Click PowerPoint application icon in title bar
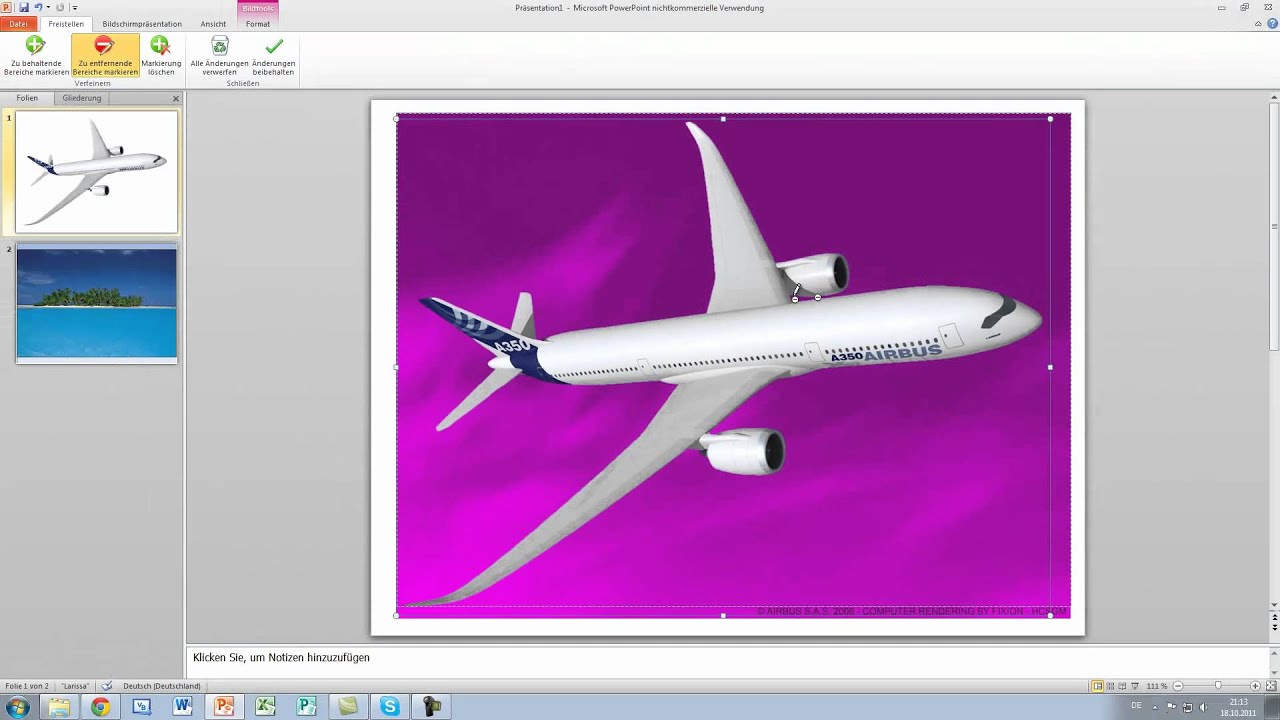The image size is (1280, 720). coord(8,7)
